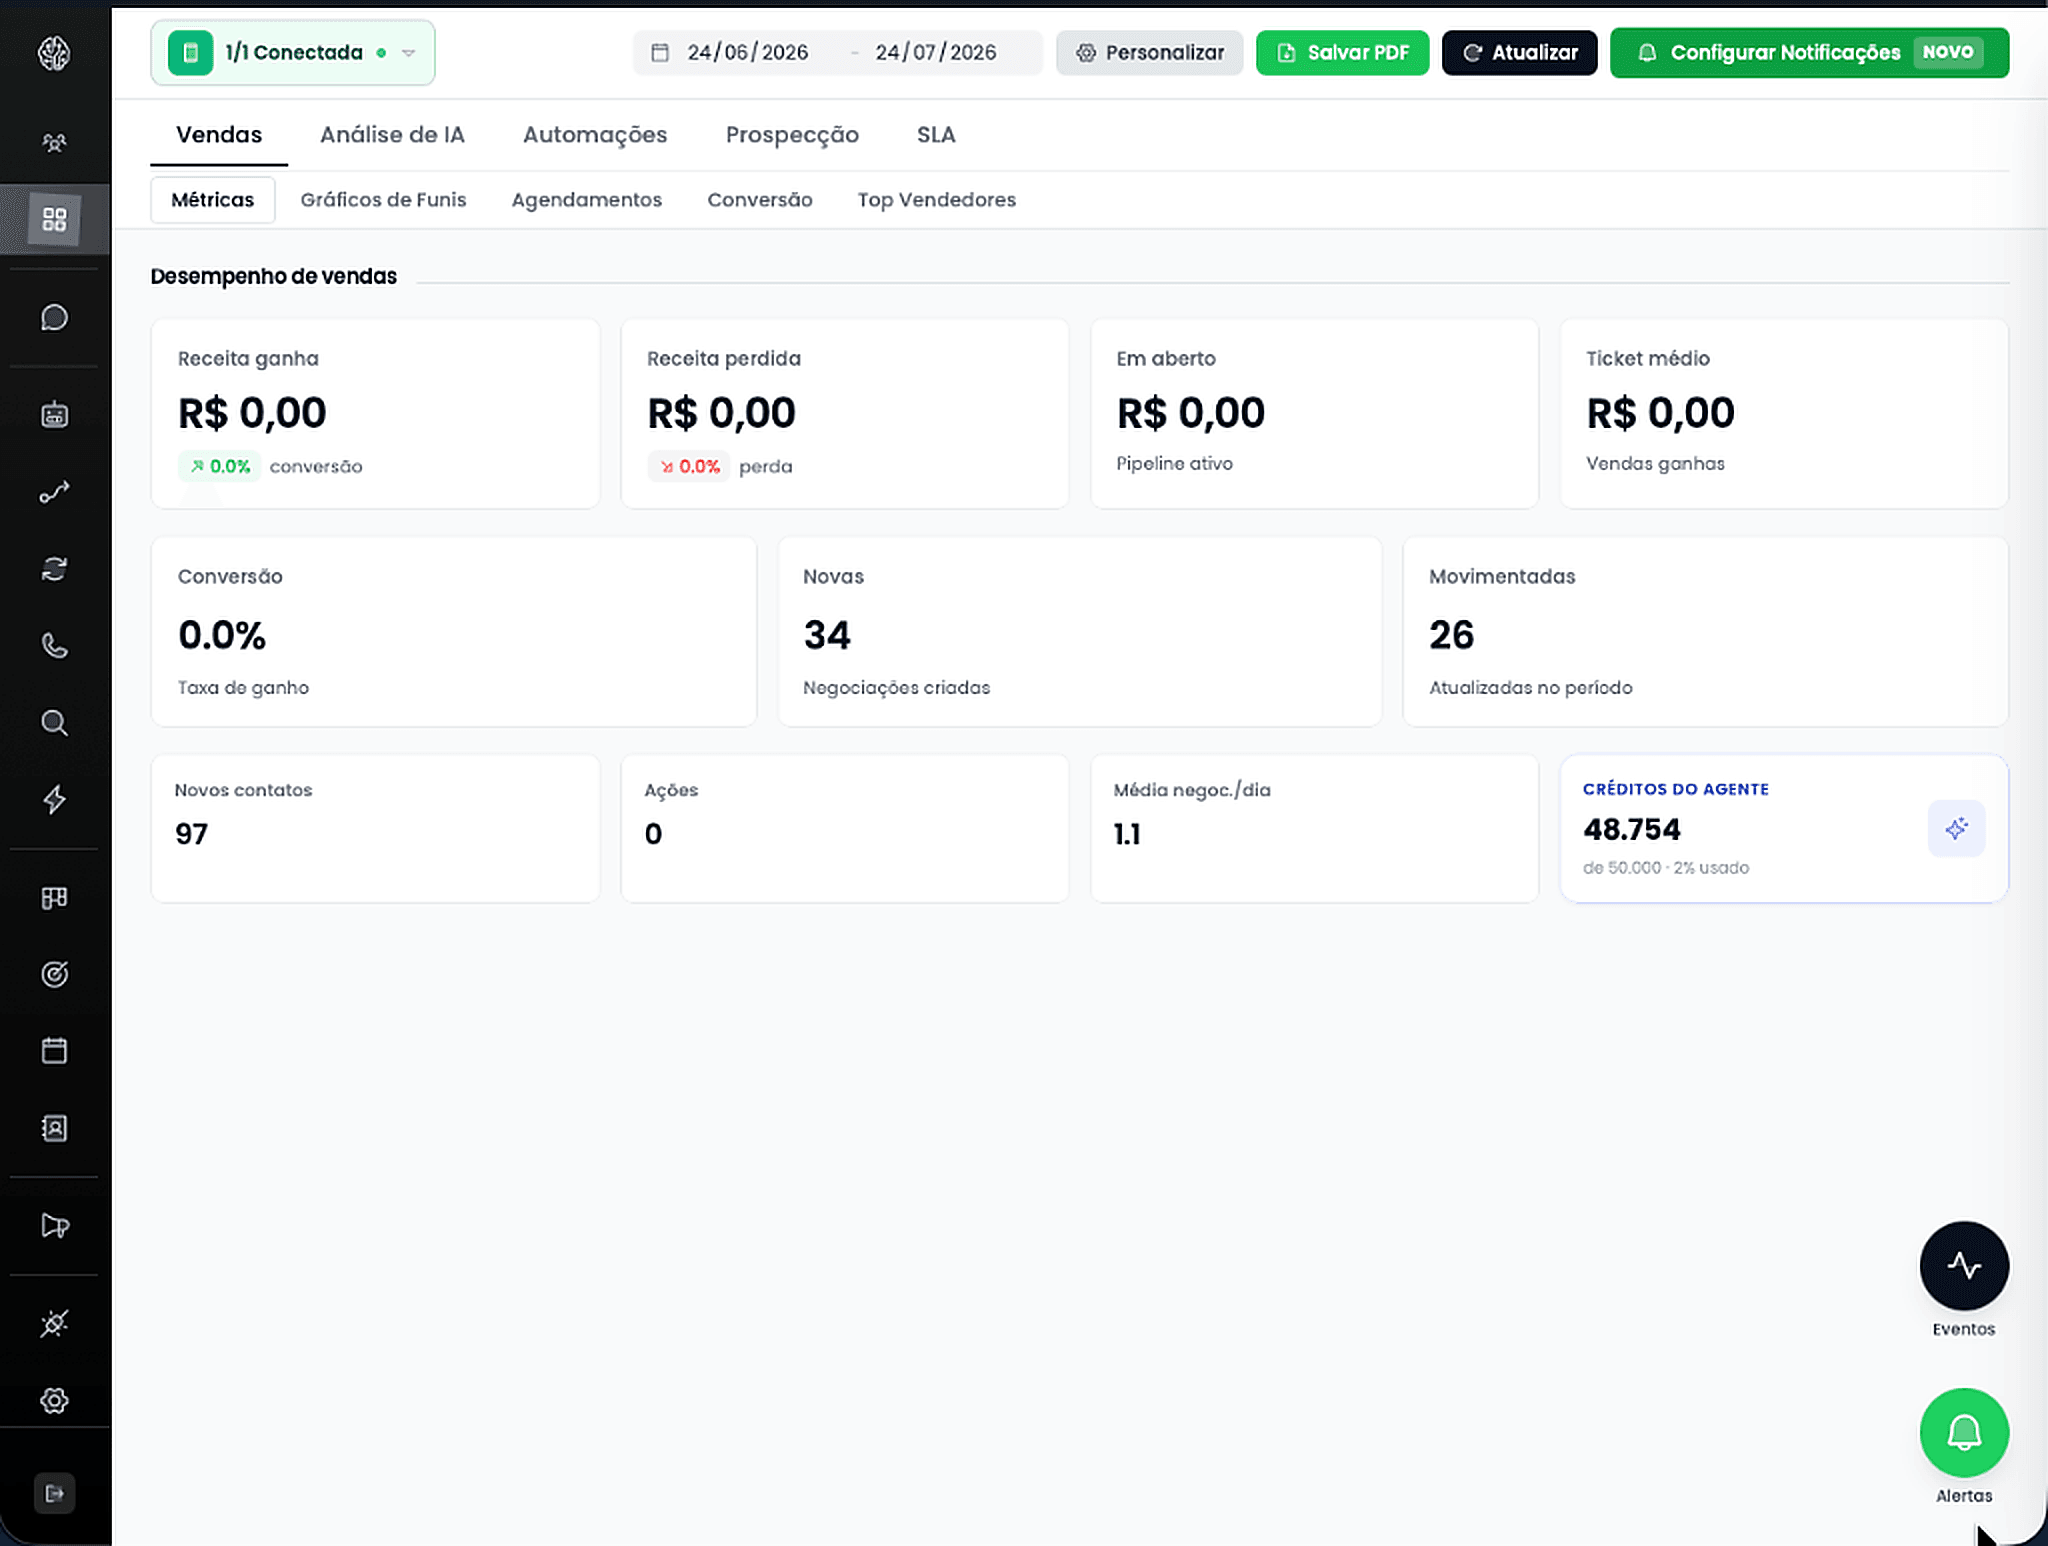Open the settings gear sidebar icon
The image size is (2048, 1546).
(x=54, y=1400)
